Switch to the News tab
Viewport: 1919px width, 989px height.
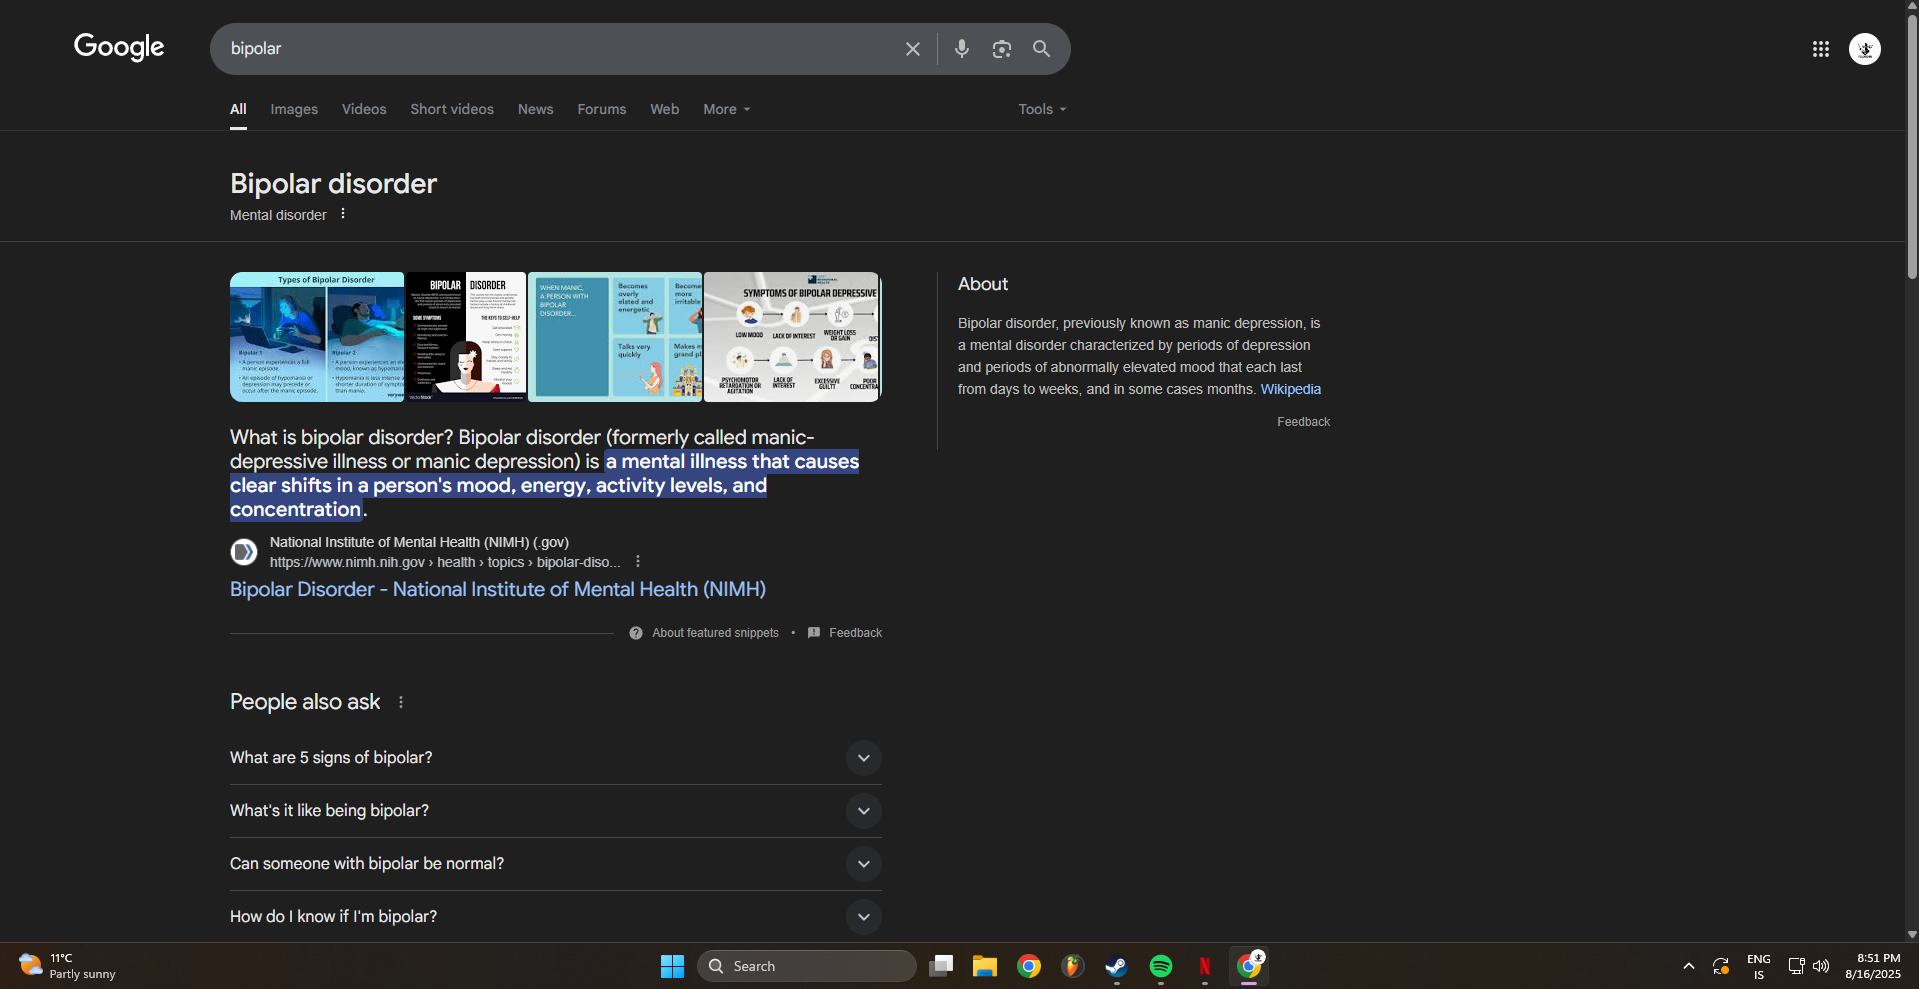[x=535, y=109]
